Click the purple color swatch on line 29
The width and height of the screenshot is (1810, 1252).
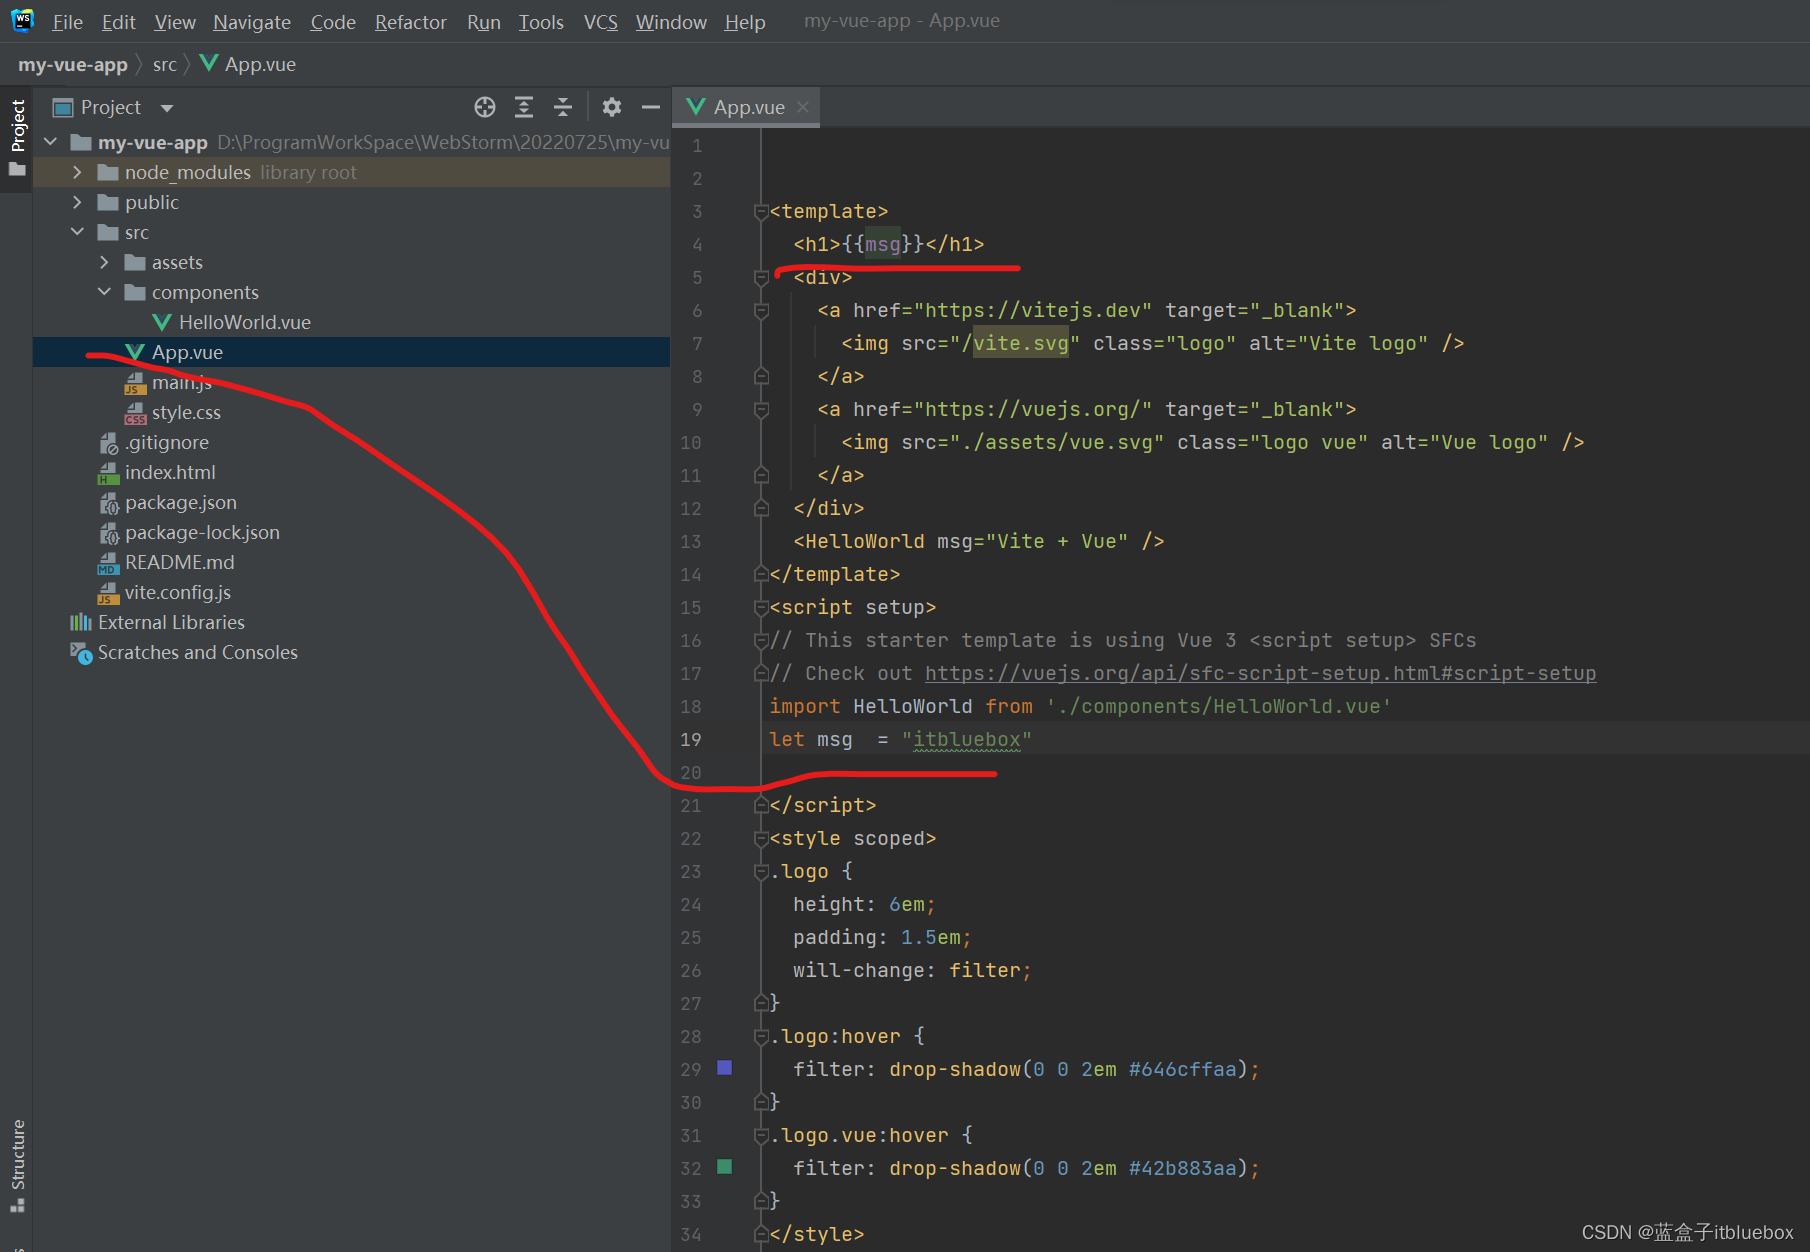[x=725, y=1068]
